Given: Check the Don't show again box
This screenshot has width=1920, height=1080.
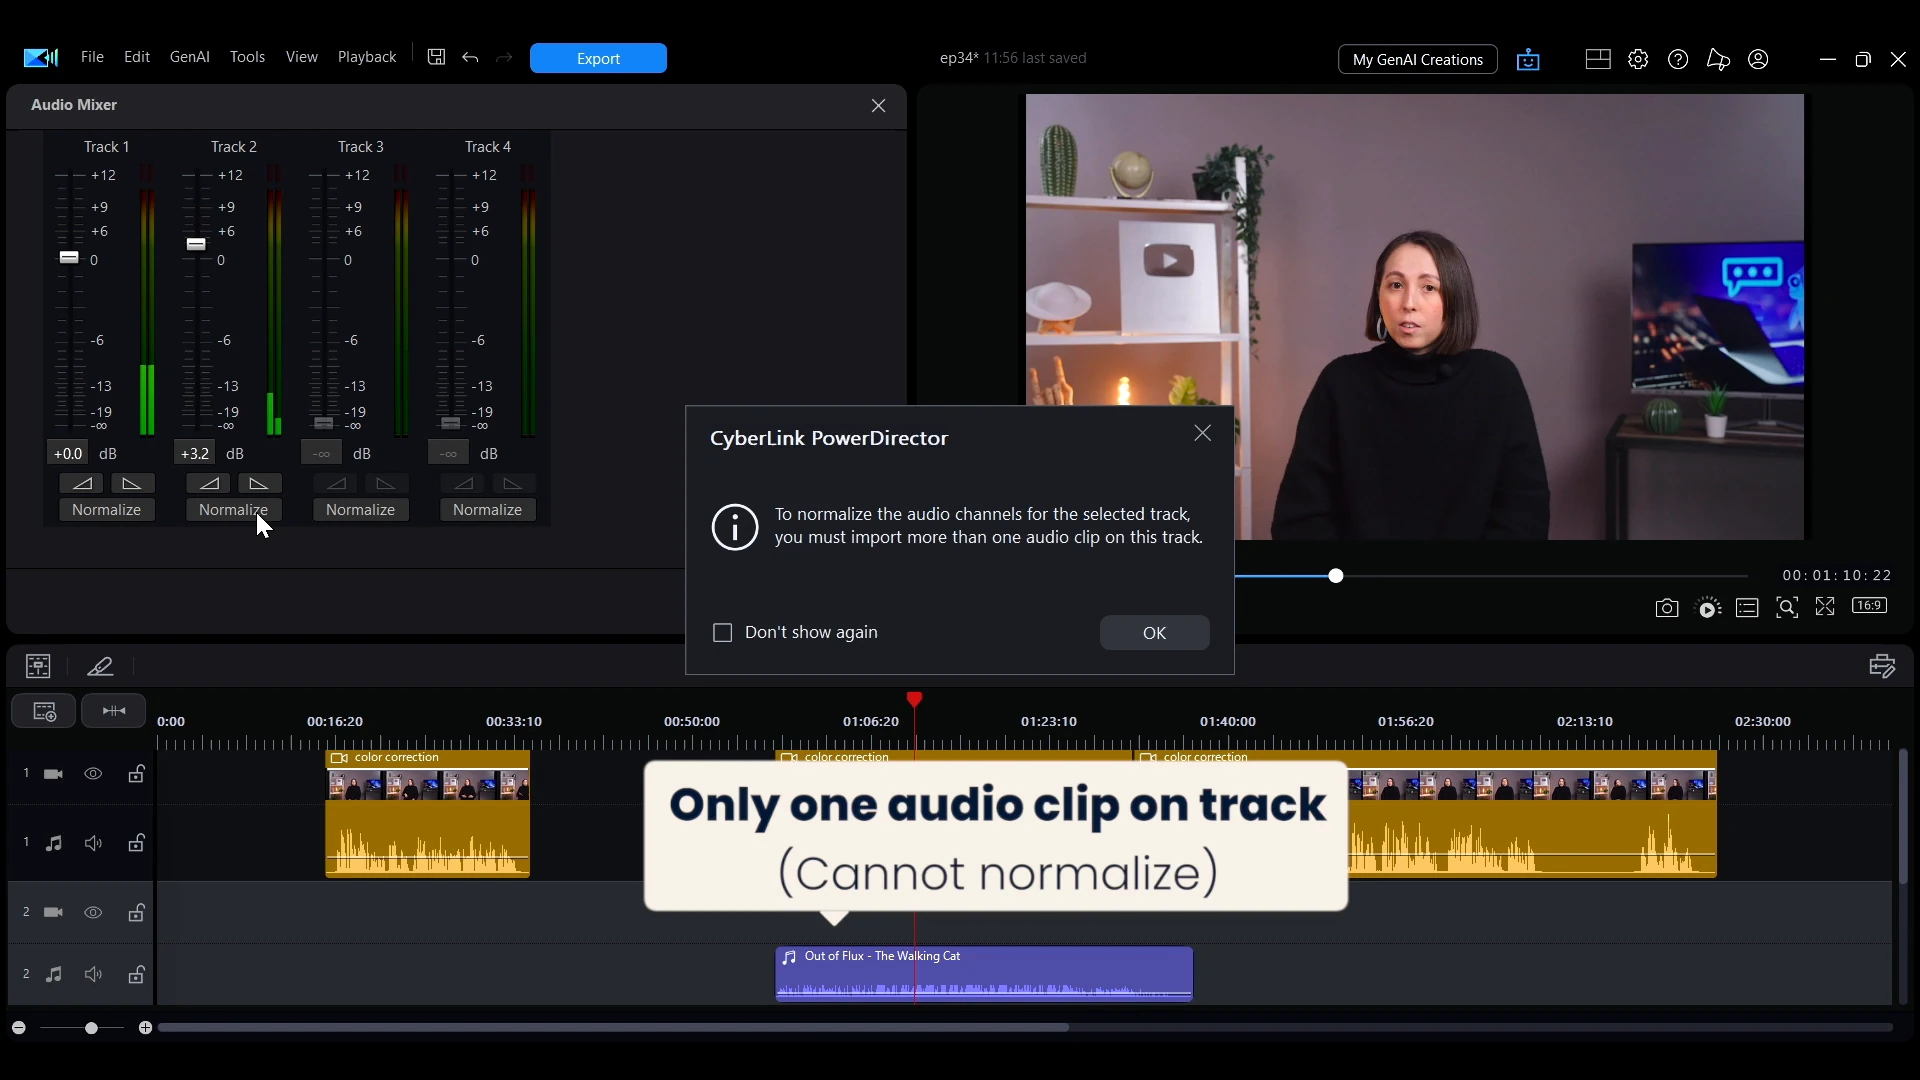Looking at the screenshot, I should 723,633.
